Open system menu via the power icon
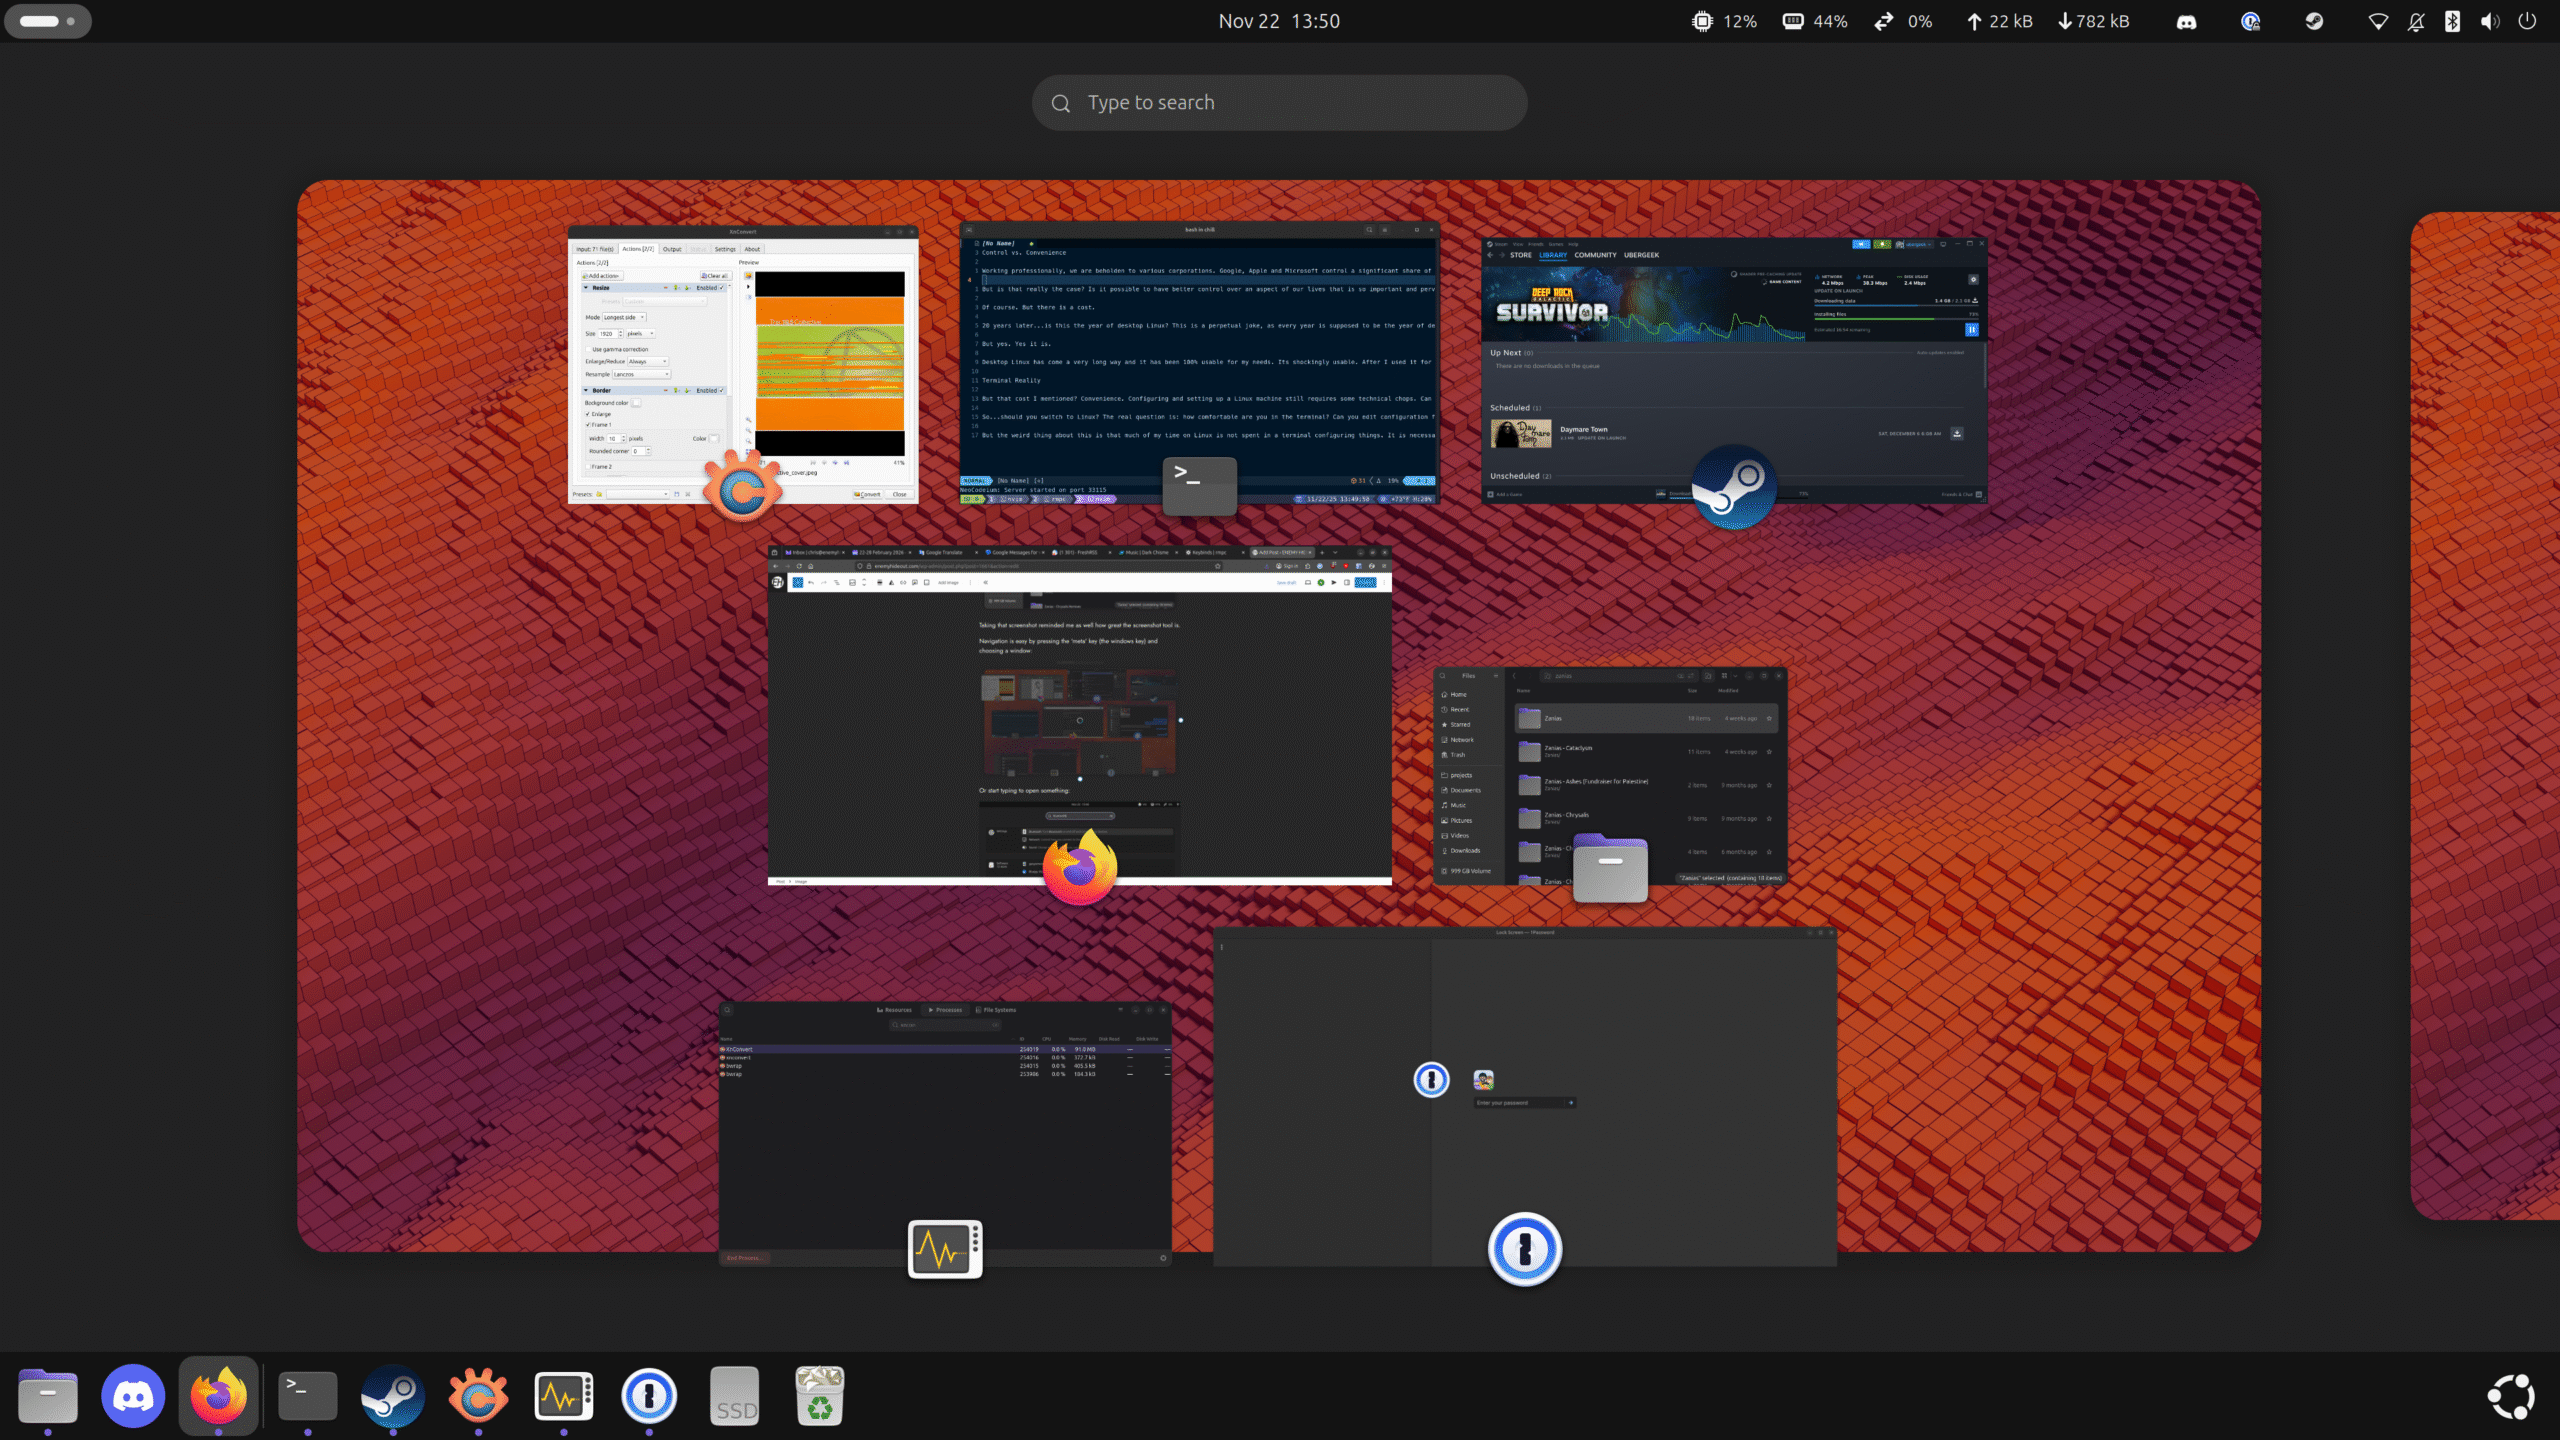 pos(2527,21)
